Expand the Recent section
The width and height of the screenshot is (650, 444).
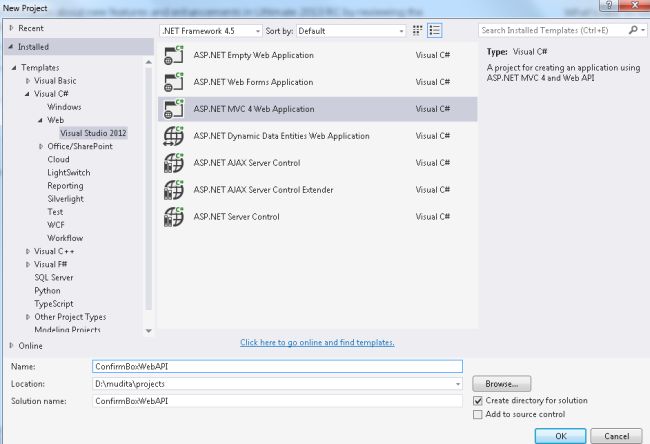click(x=11, y=28)
